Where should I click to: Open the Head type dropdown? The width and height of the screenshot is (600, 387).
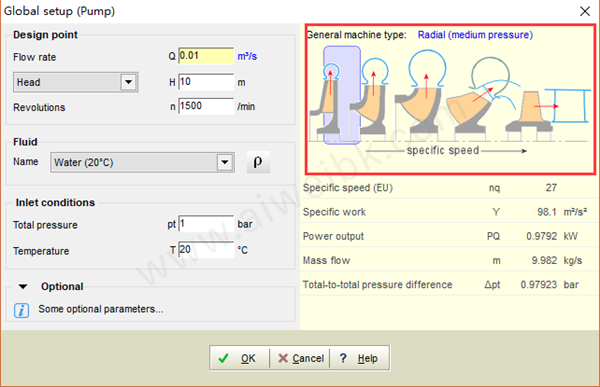(129, 82)
